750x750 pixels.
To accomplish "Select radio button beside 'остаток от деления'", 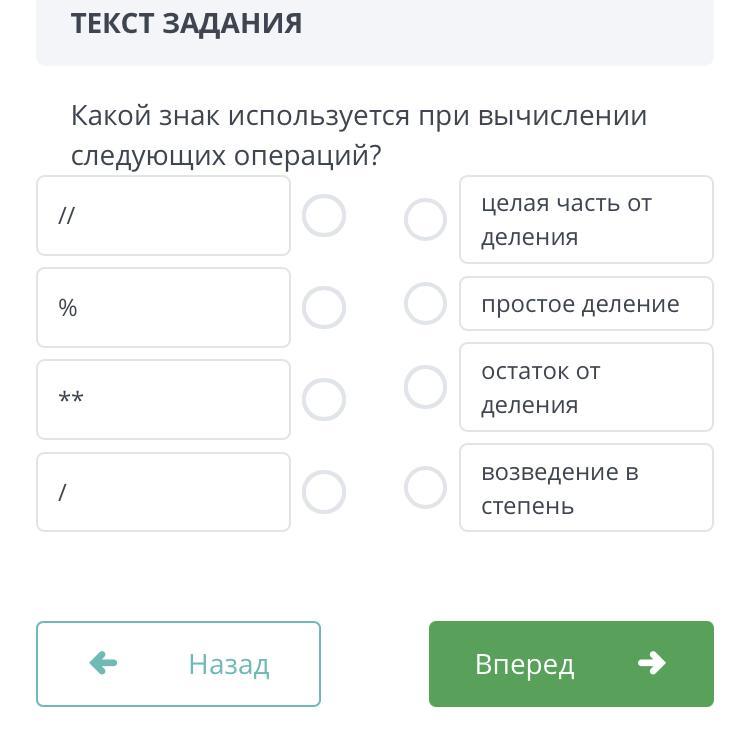I will [x=425, y=387].
